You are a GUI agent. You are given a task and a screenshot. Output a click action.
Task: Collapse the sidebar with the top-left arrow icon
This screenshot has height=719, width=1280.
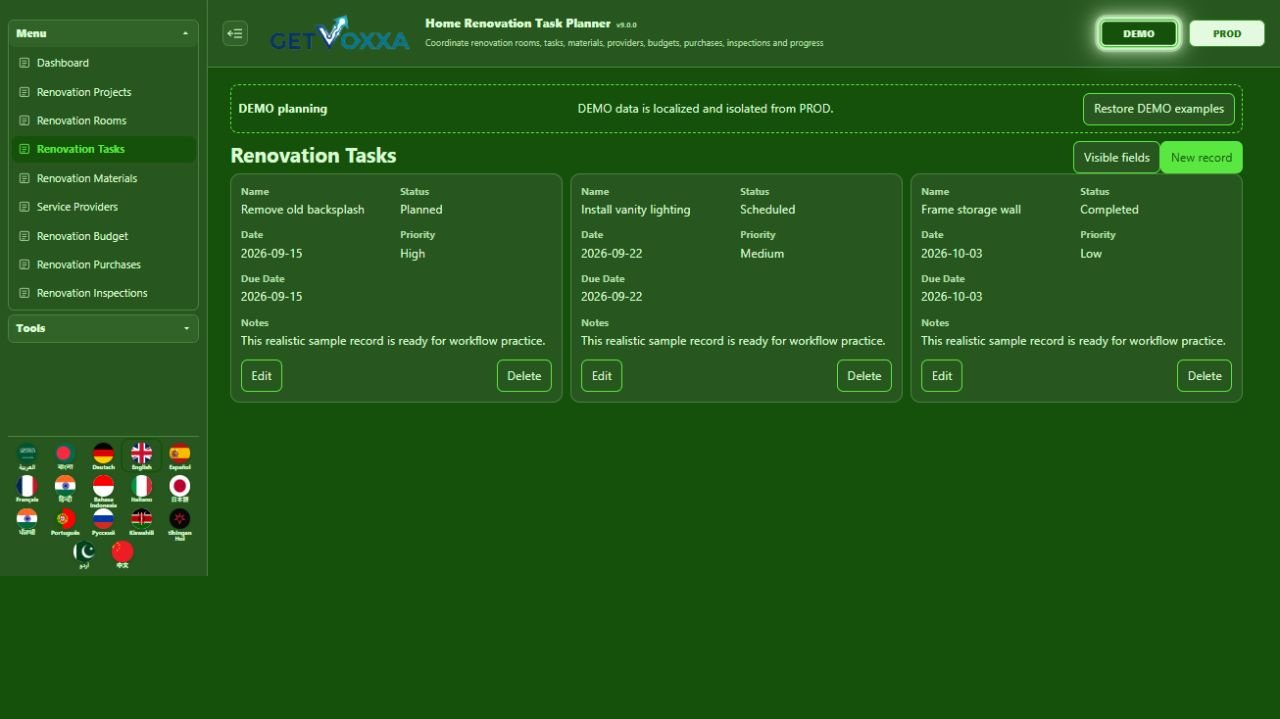coord(235,33)
